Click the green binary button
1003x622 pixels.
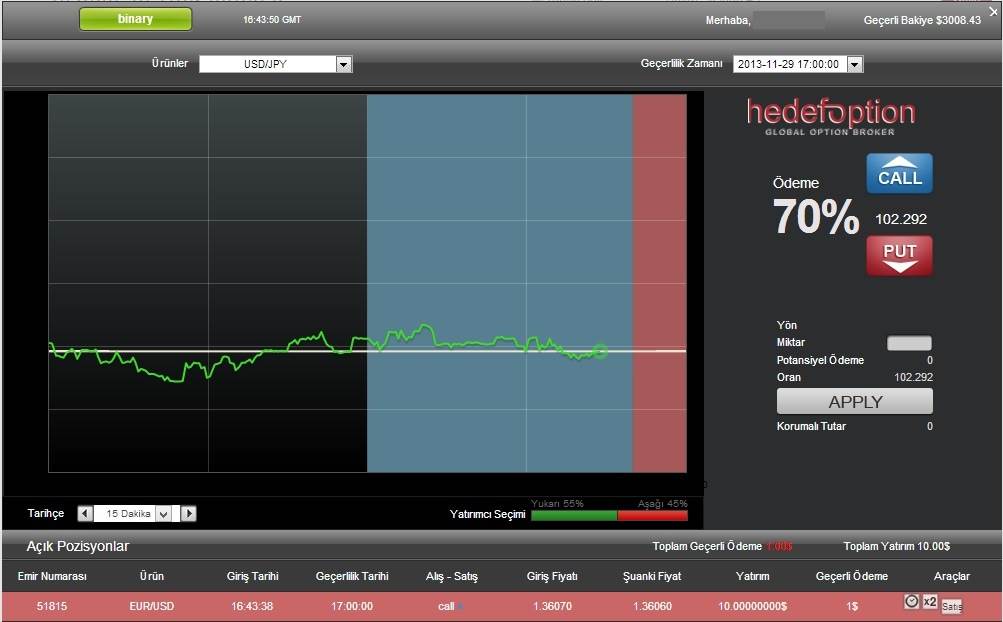(x=135, y=19)
